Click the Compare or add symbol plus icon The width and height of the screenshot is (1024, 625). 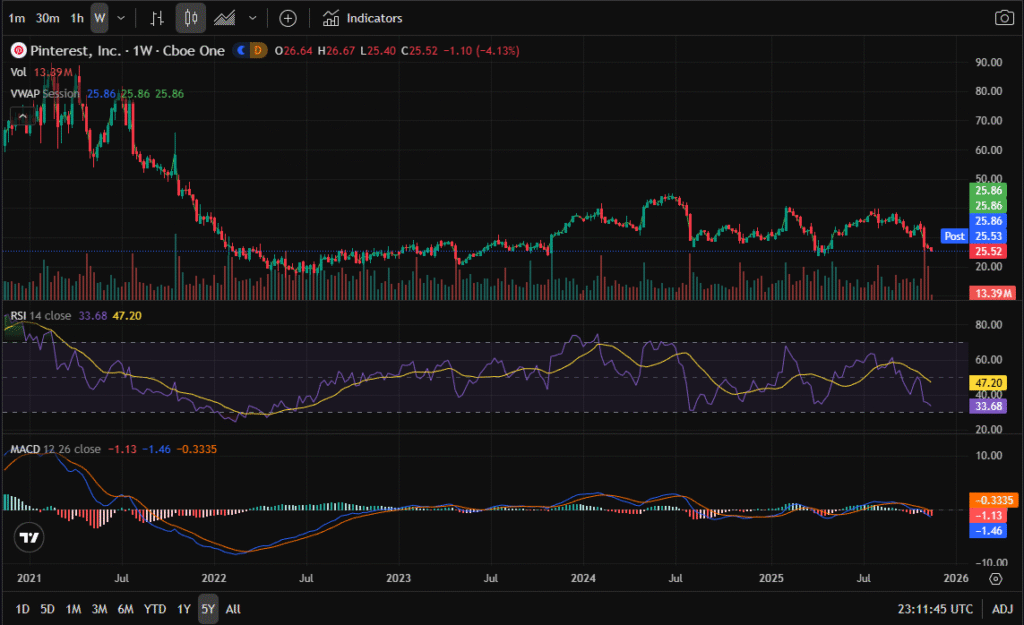coord(288,18)
